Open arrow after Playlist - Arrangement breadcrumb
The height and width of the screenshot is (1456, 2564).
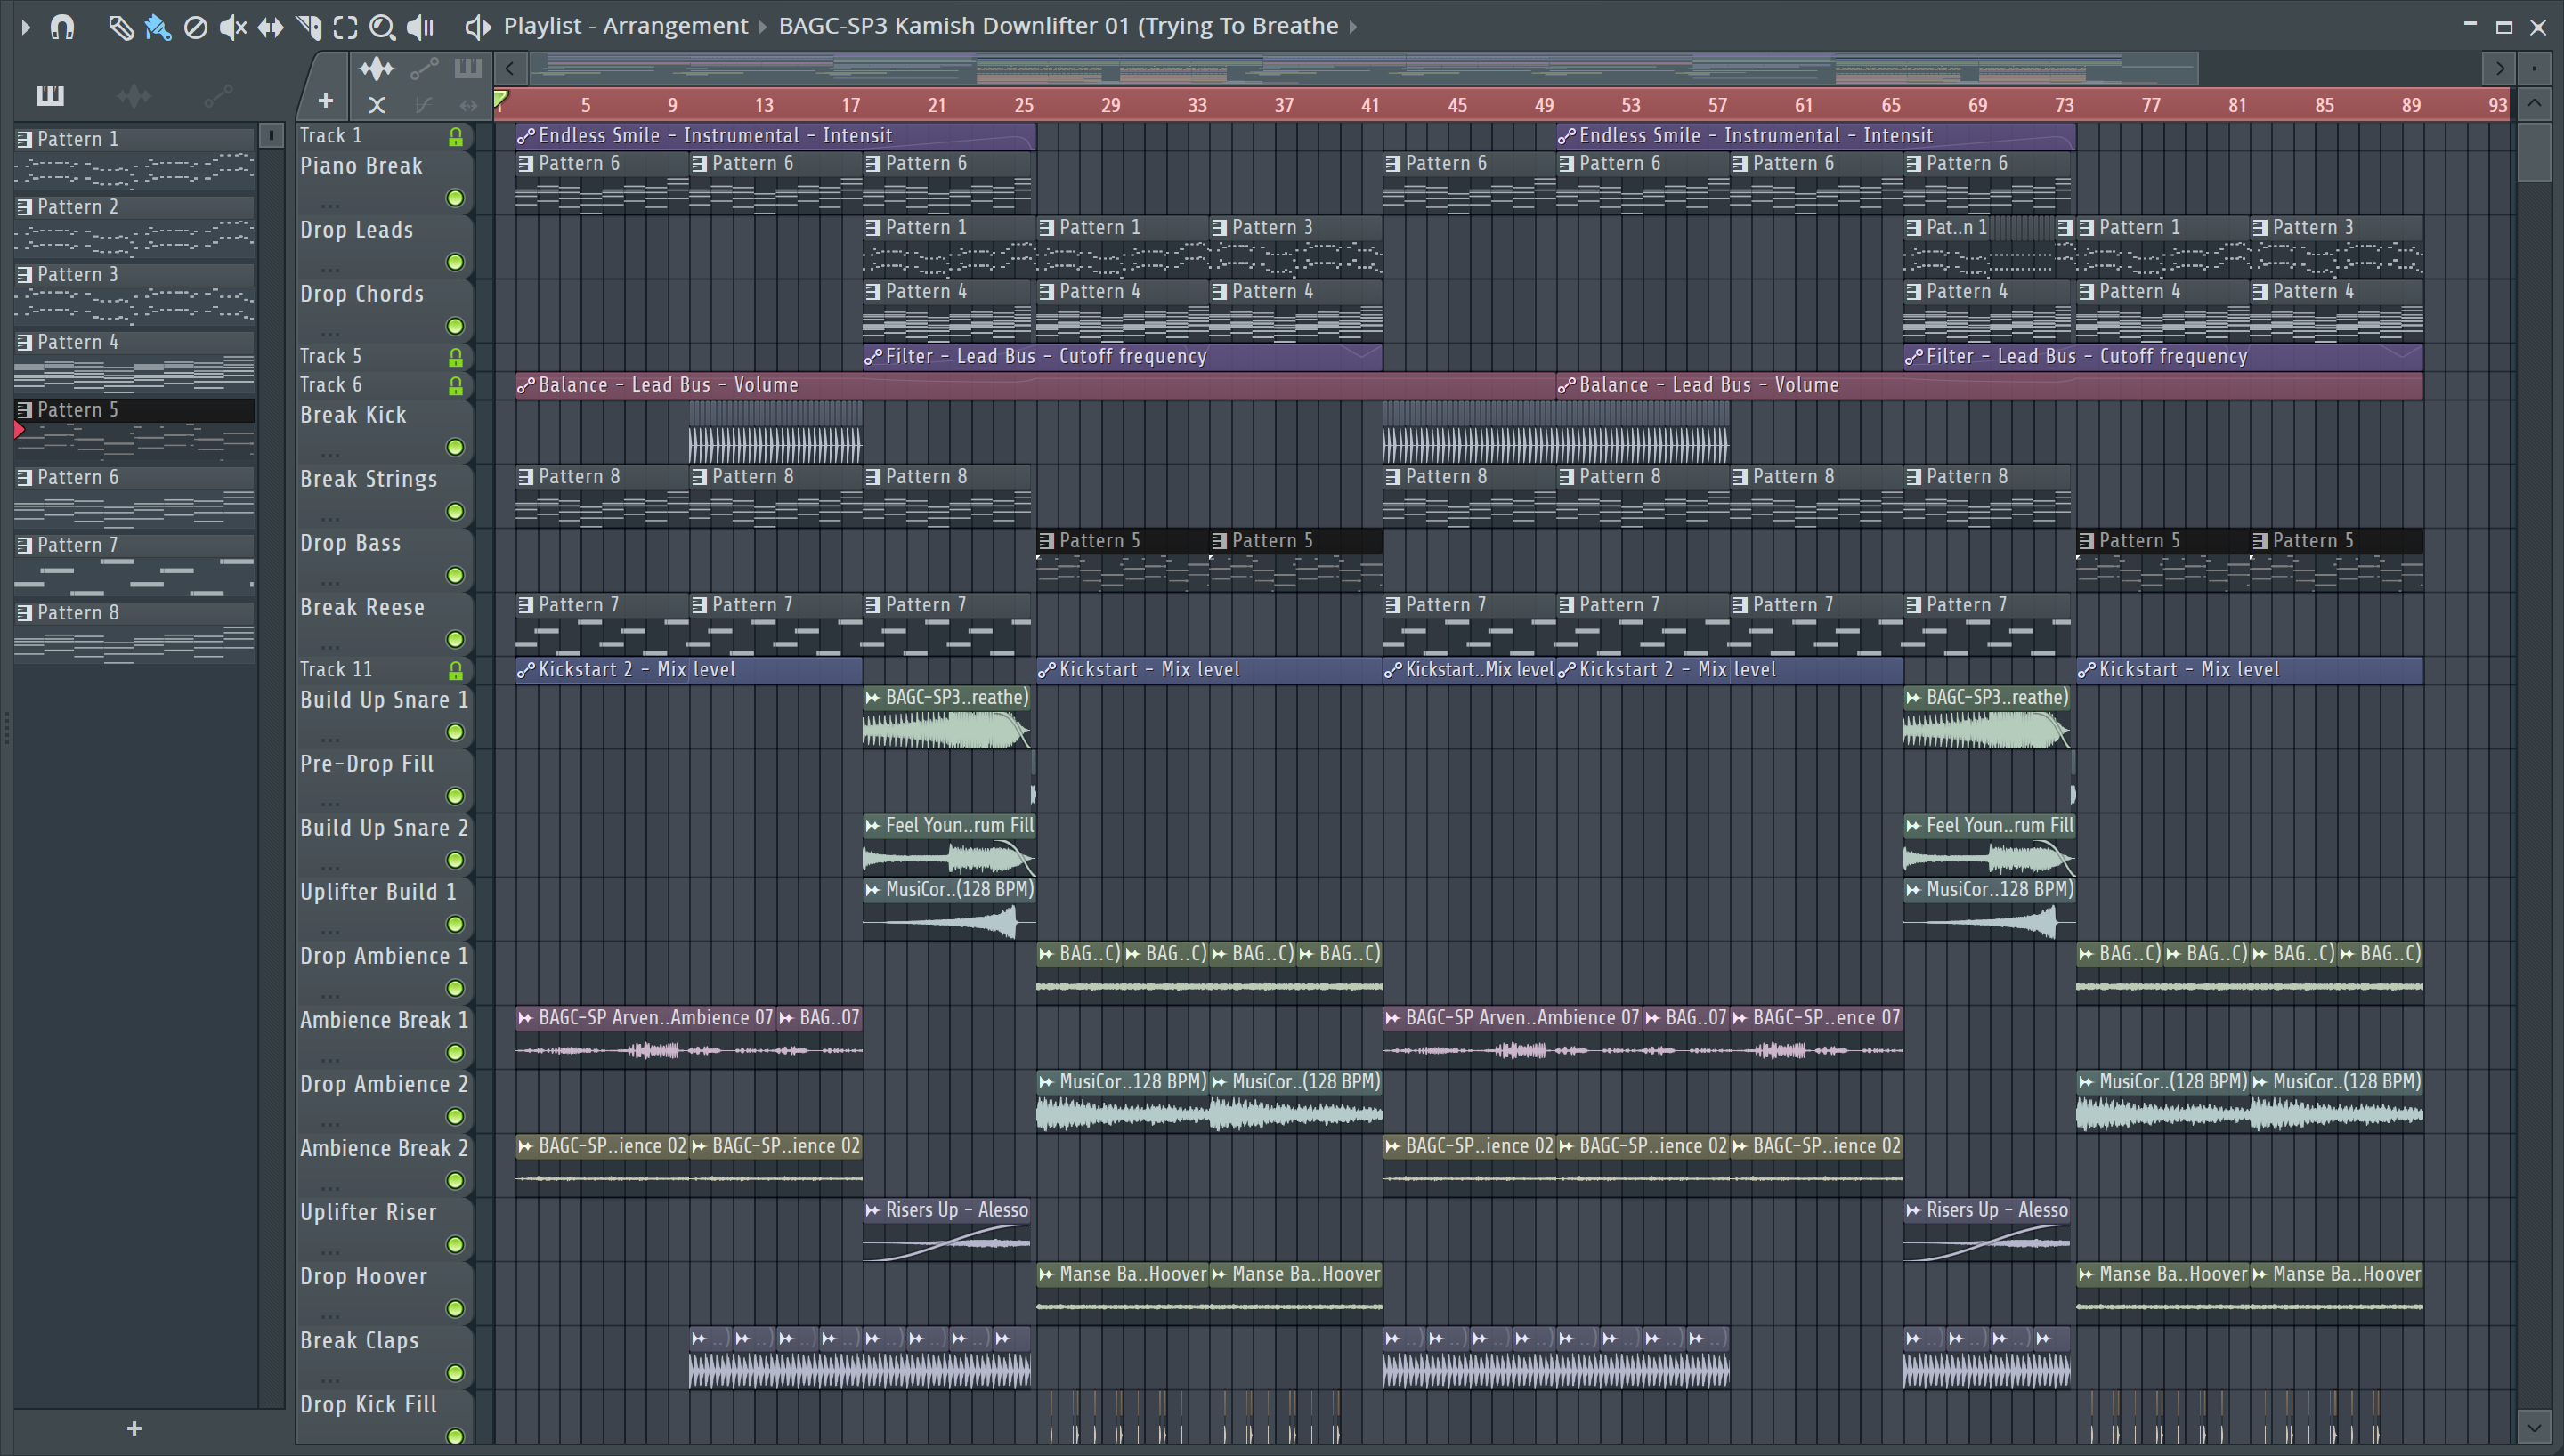click(x=763, y=27)
